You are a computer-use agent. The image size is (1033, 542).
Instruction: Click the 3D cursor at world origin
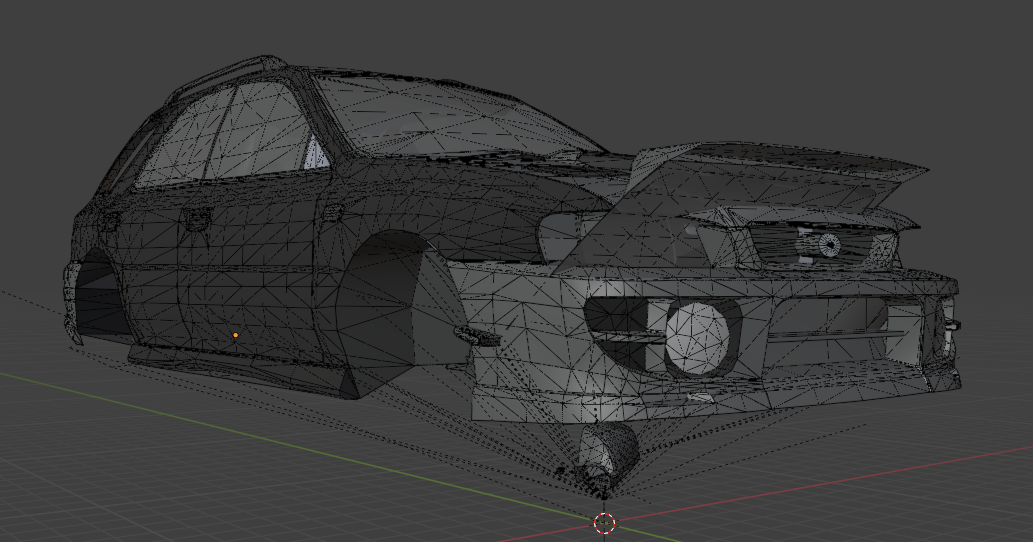(x=605, y=524)
